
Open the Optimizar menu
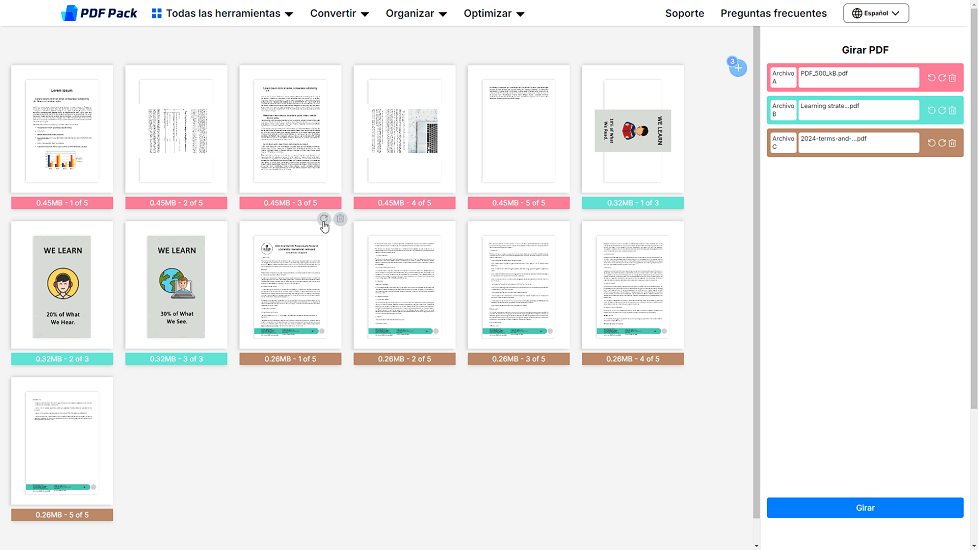click(x=494, y=14)
